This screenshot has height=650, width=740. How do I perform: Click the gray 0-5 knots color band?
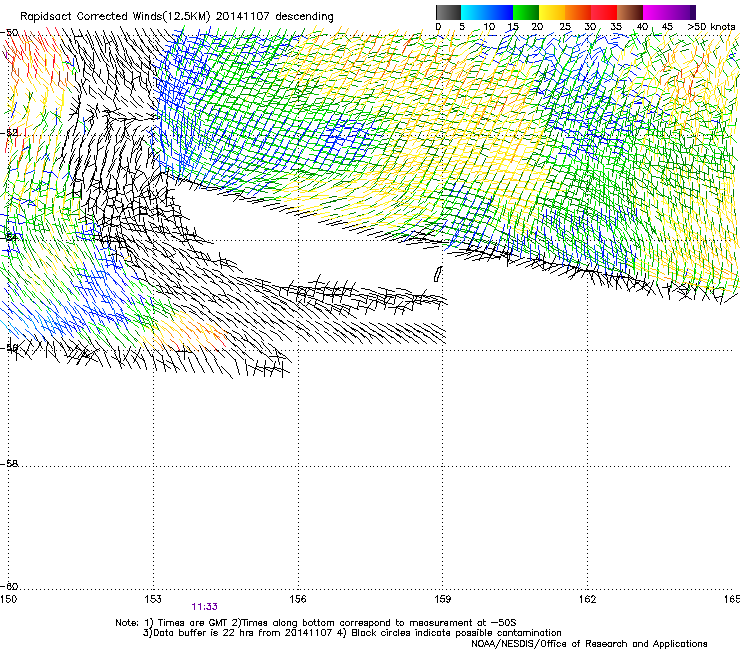(448, 12)
